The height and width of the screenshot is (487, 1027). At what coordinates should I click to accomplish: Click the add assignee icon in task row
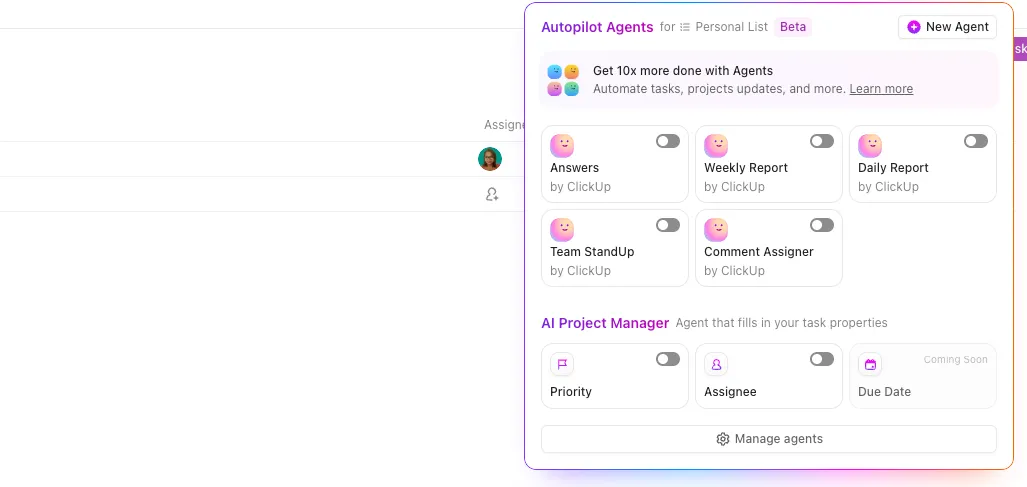coord(492,194)
